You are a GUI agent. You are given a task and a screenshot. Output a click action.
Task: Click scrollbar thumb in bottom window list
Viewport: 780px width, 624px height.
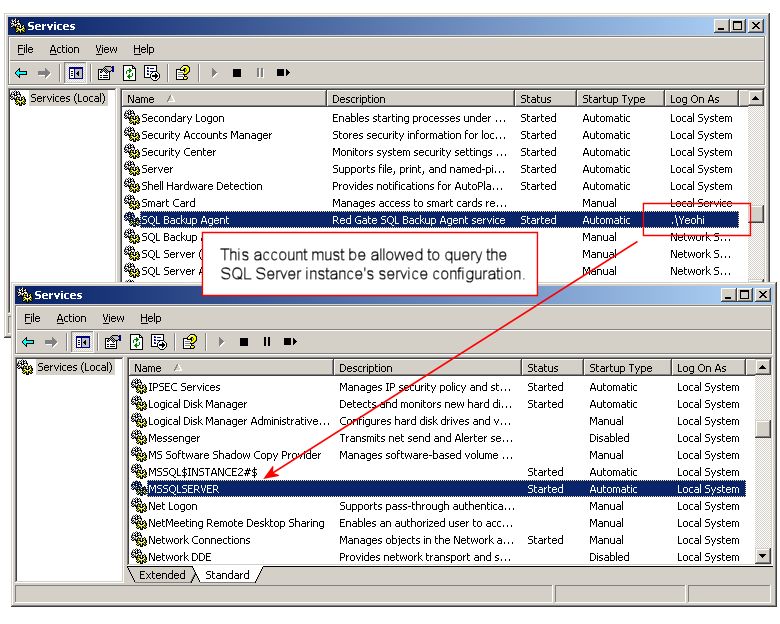click(763, 429)
